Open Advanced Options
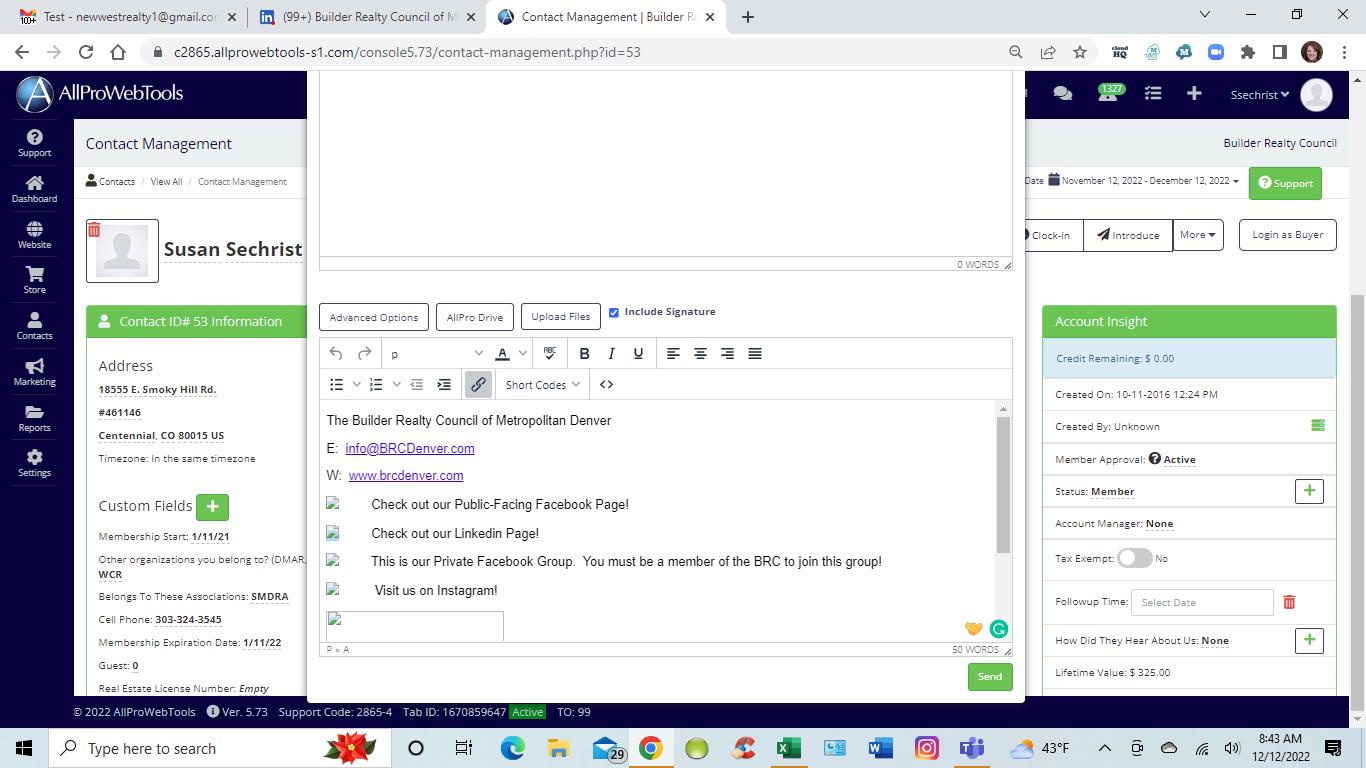The width and height of the screenshot is (1366, 768). tap(374, 317)
